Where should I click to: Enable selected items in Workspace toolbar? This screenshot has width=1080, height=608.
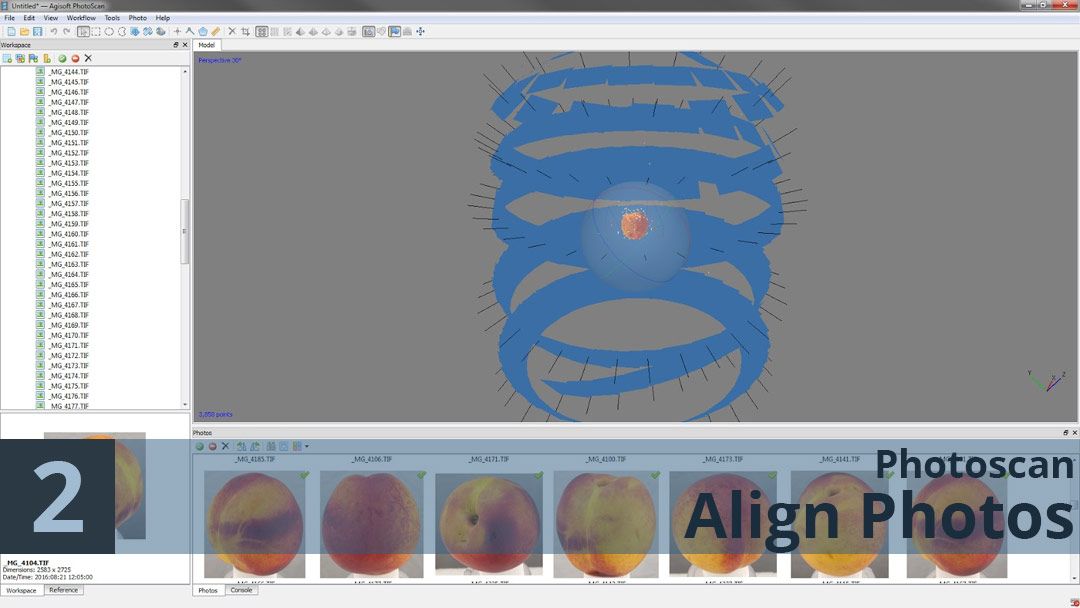(62, 59)
